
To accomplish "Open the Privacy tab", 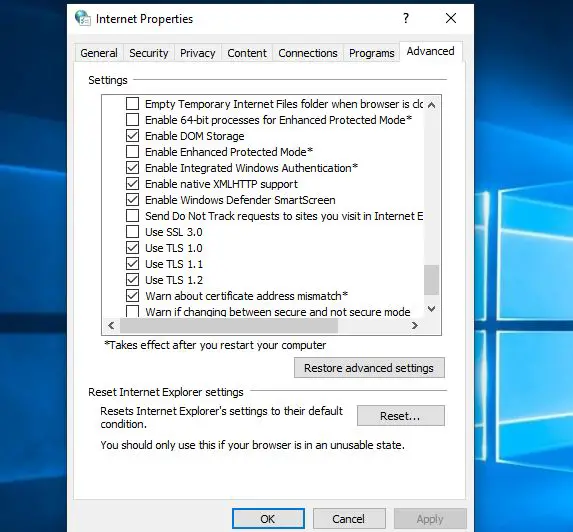I will 198,53.
